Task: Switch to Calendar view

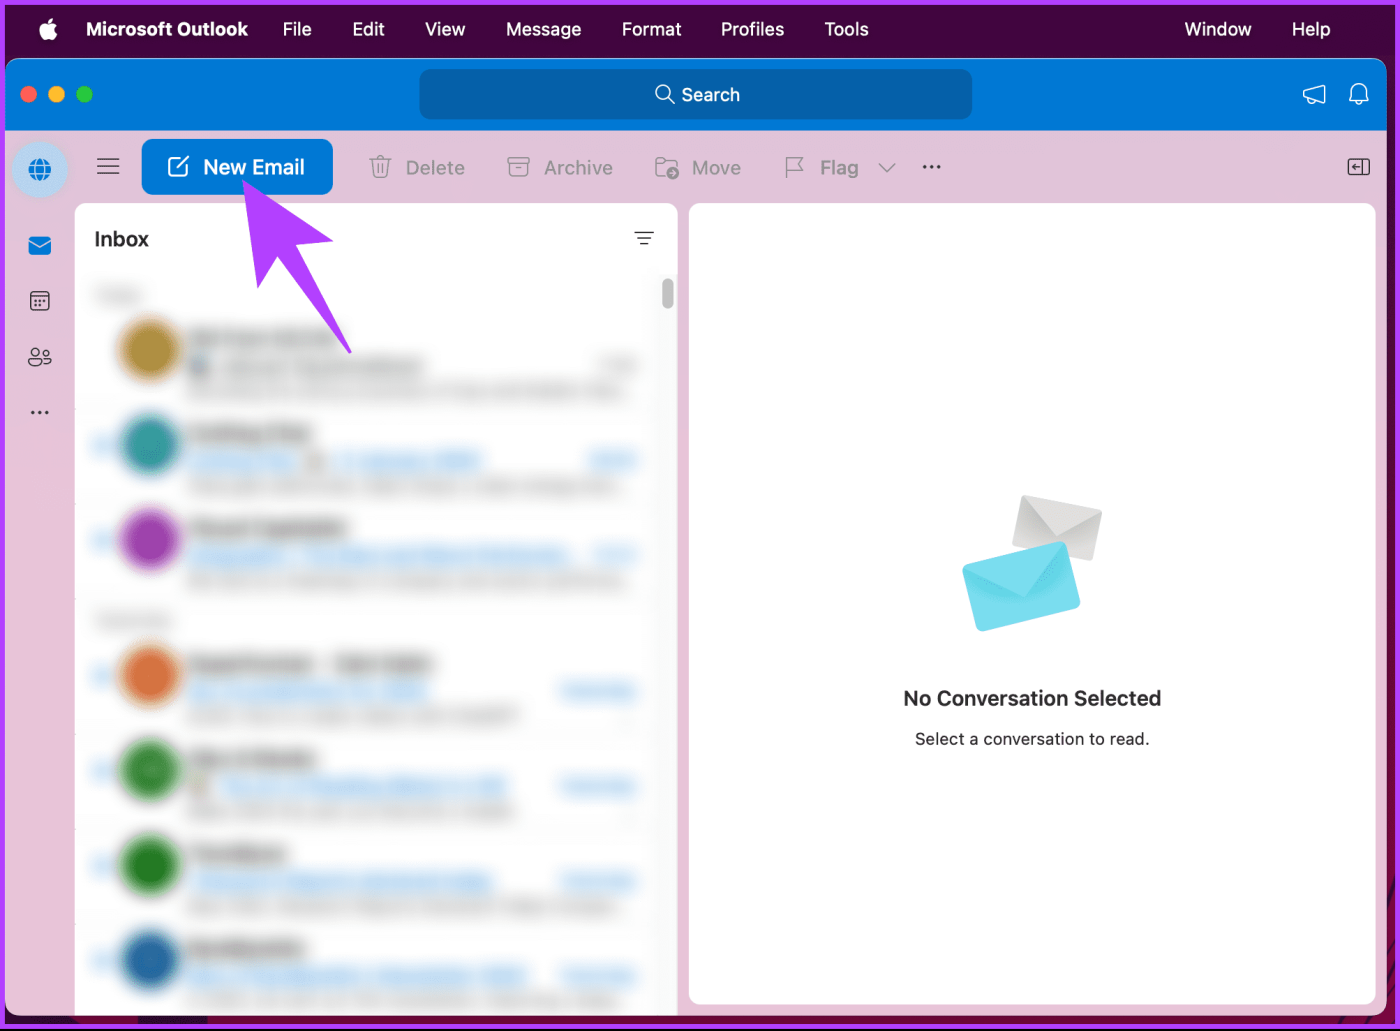Action: coord(40,301)
